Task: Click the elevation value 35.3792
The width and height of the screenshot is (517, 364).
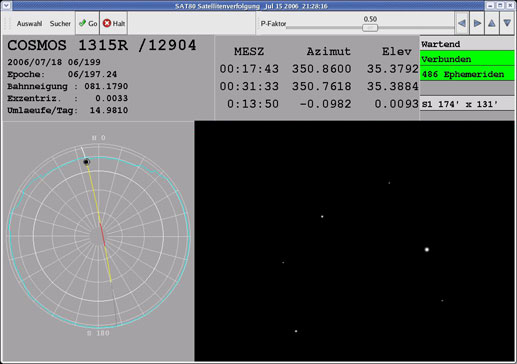Action: tap(393, 69)
